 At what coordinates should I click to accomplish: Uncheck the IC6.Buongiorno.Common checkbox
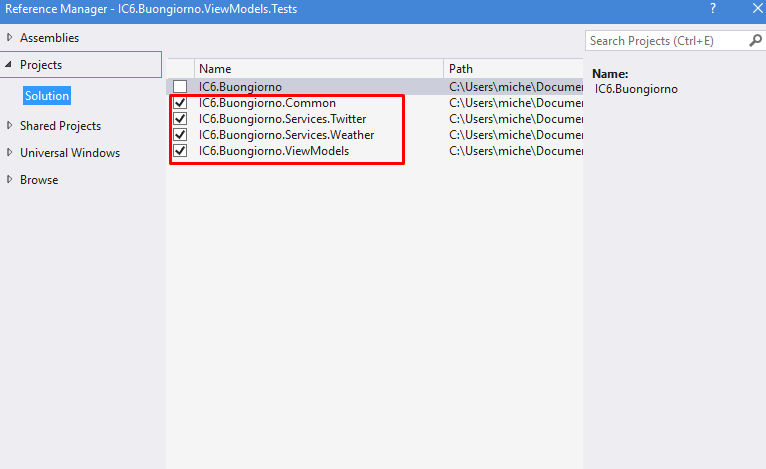(180, 103)
